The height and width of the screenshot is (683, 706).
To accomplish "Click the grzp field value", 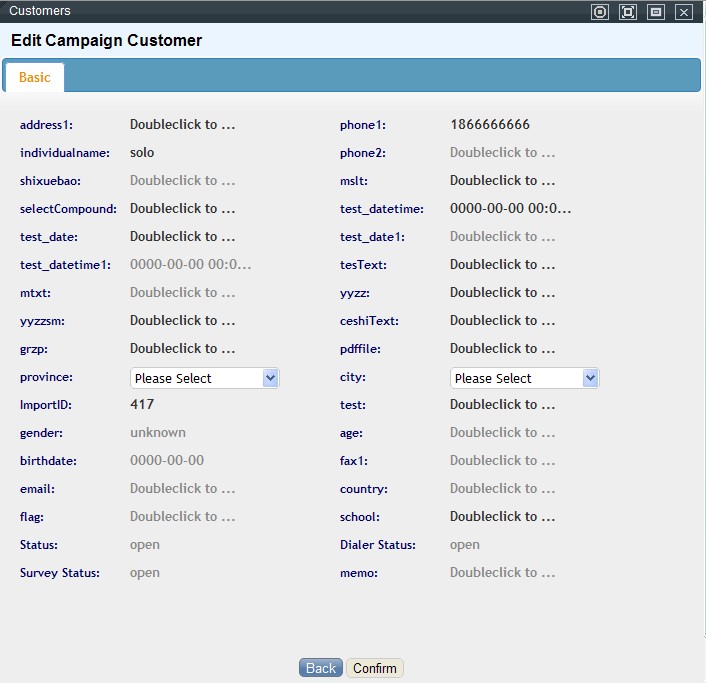I will click(x=182, y=348).
